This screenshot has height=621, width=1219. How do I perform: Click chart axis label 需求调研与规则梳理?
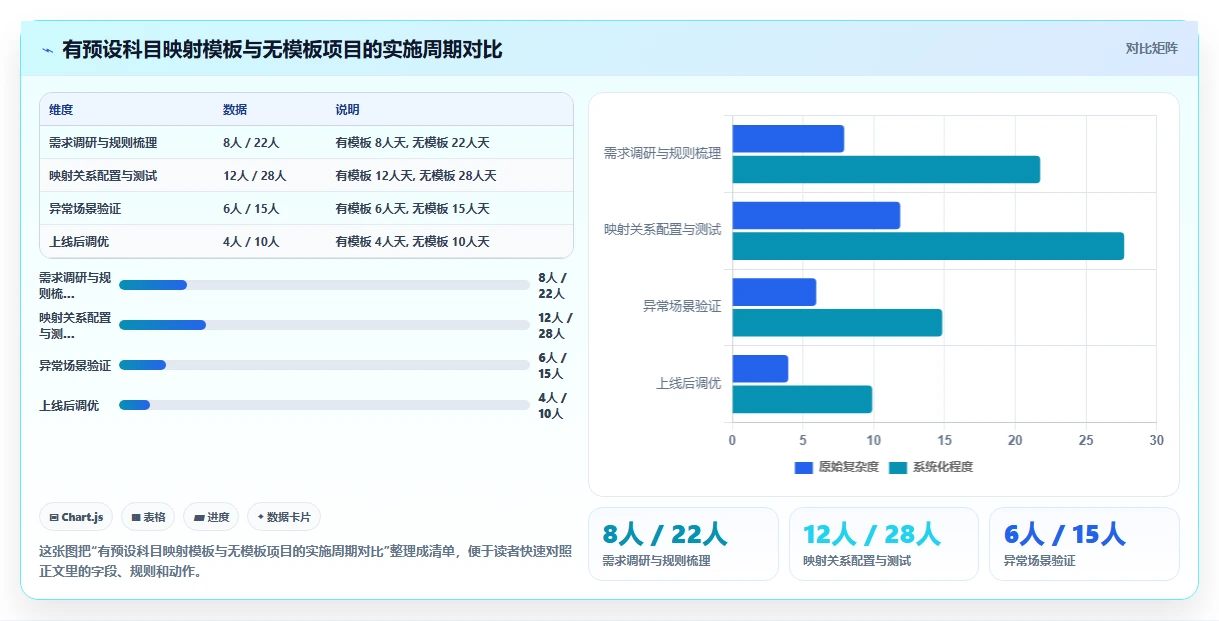(x=662, y=154)
